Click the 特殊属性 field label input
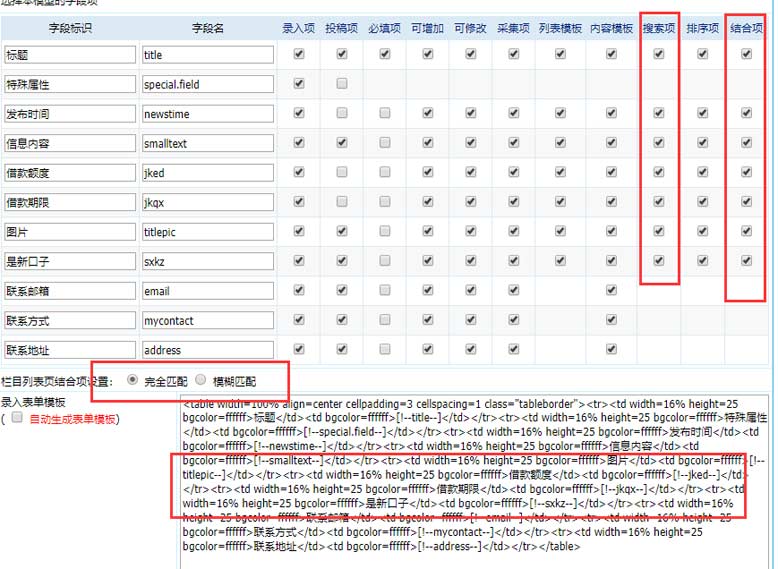 coord(69,84)
